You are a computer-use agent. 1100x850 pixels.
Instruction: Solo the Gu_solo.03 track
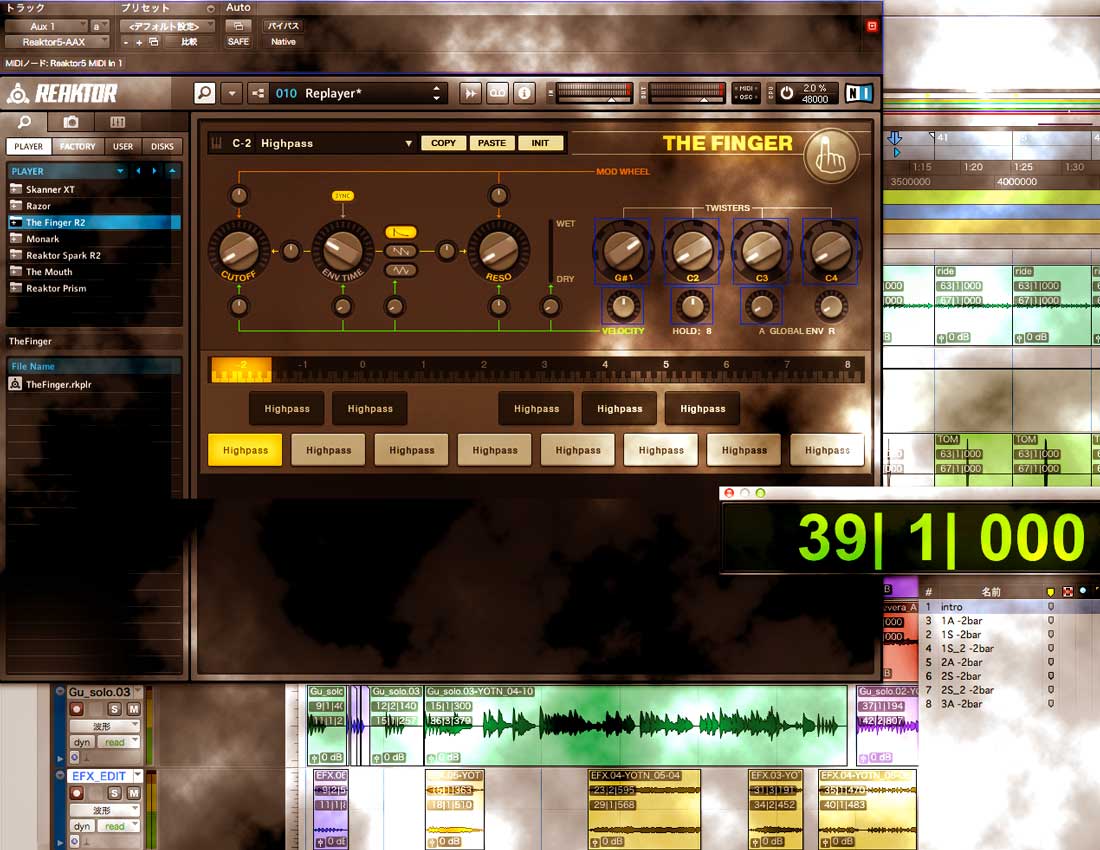click(114, 709)
